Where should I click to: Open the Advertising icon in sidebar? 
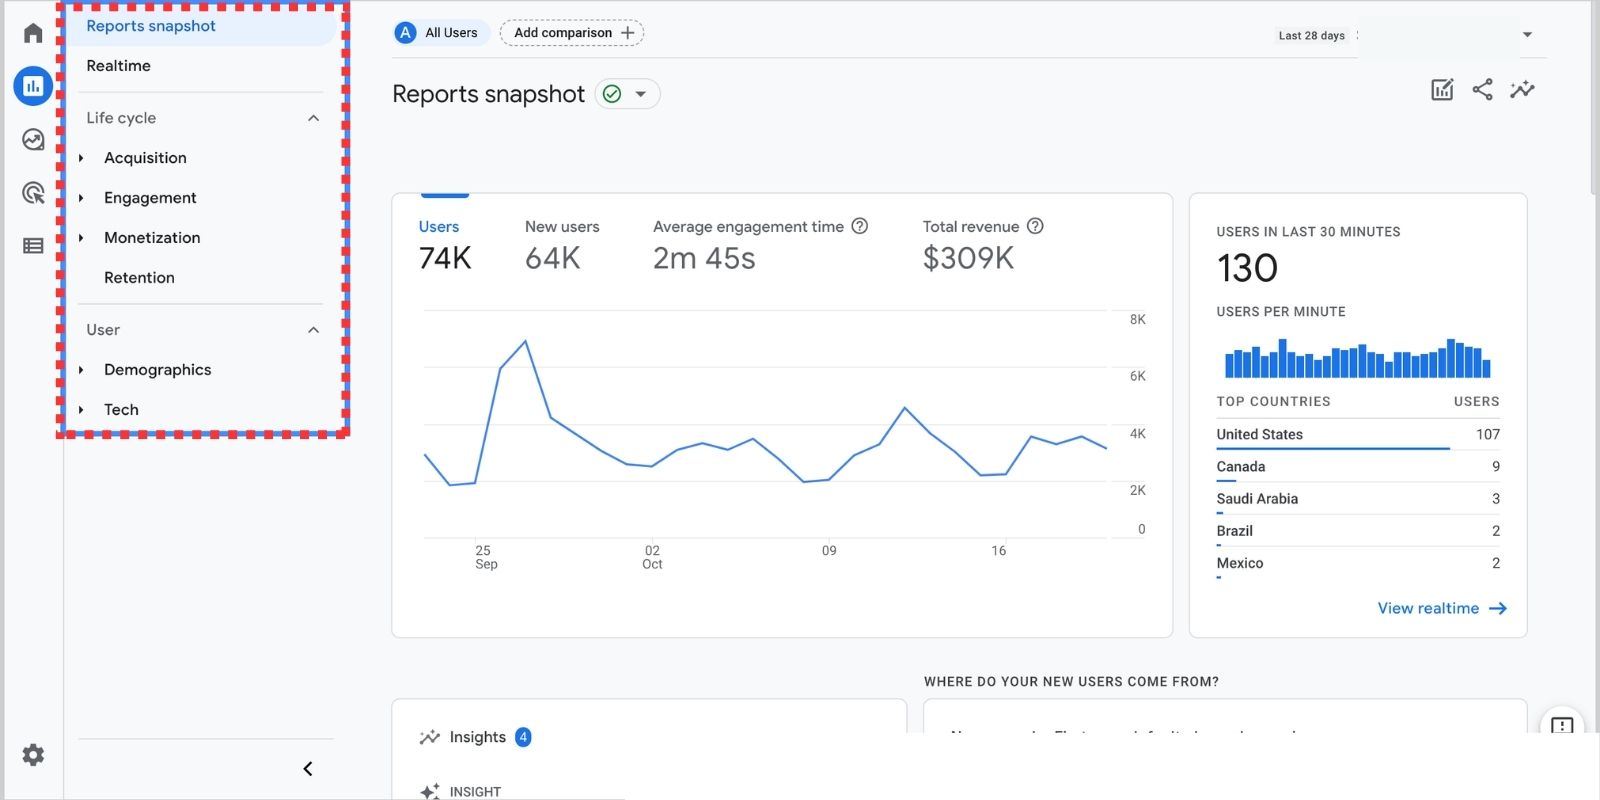tap(33, 192)
